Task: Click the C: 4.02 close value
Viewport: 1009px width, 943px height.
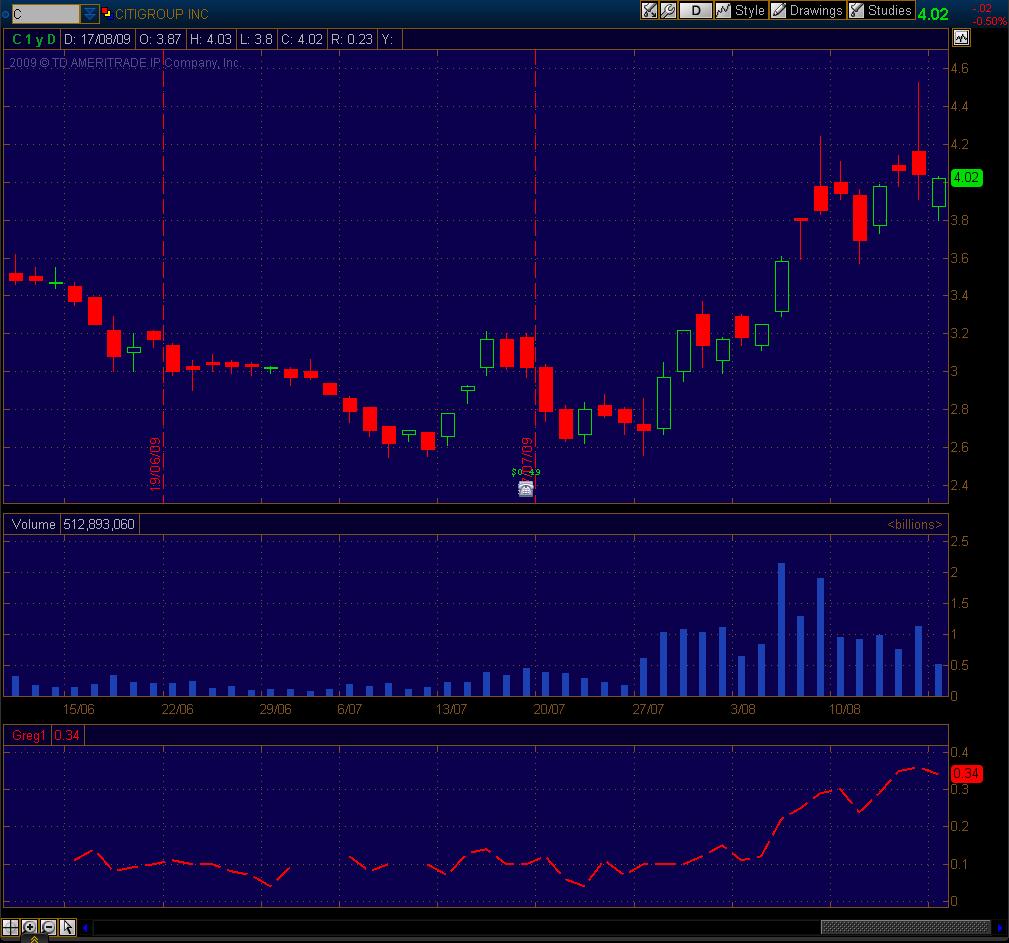Action: click(x=302, y=39)
